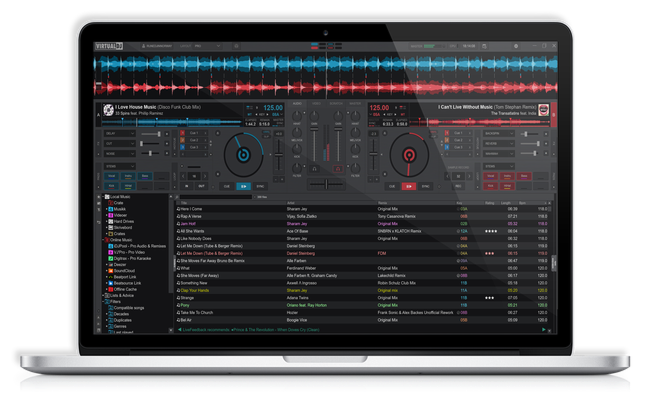
Task: Switch to the VIDEO mixer tab
Action: click(316, 103)
